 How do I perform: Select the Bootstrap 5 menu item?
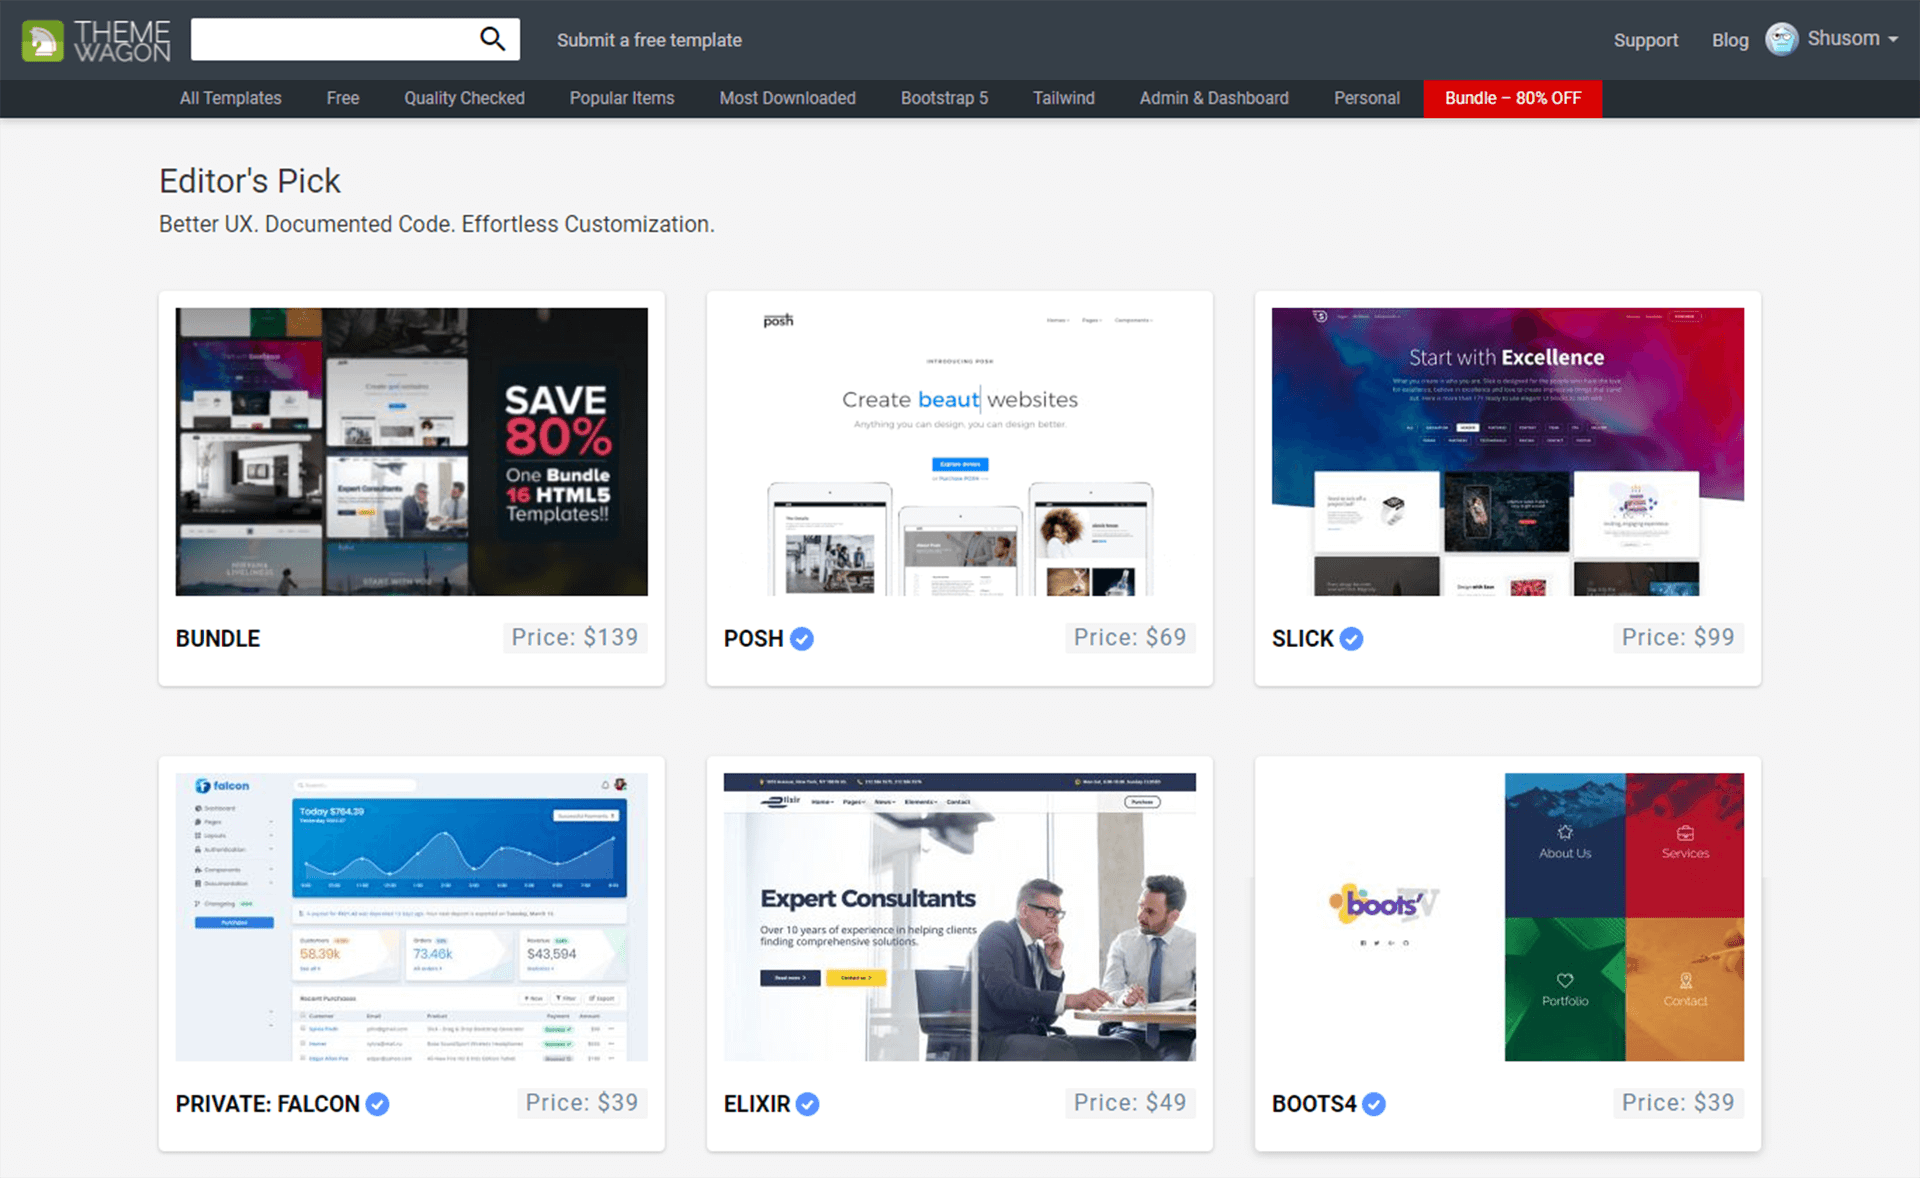pyautogui.click(x=944, y=98)
